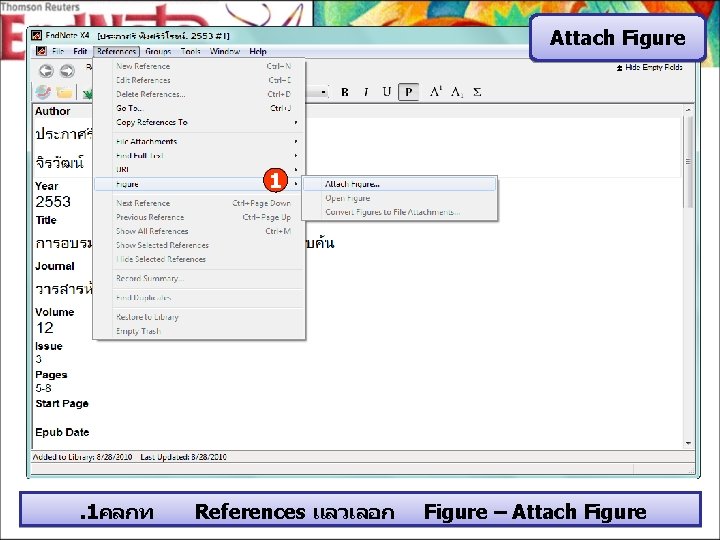
Task: Choose New Reference menu item
Action: pyautogui.click(x=199, y=67)
